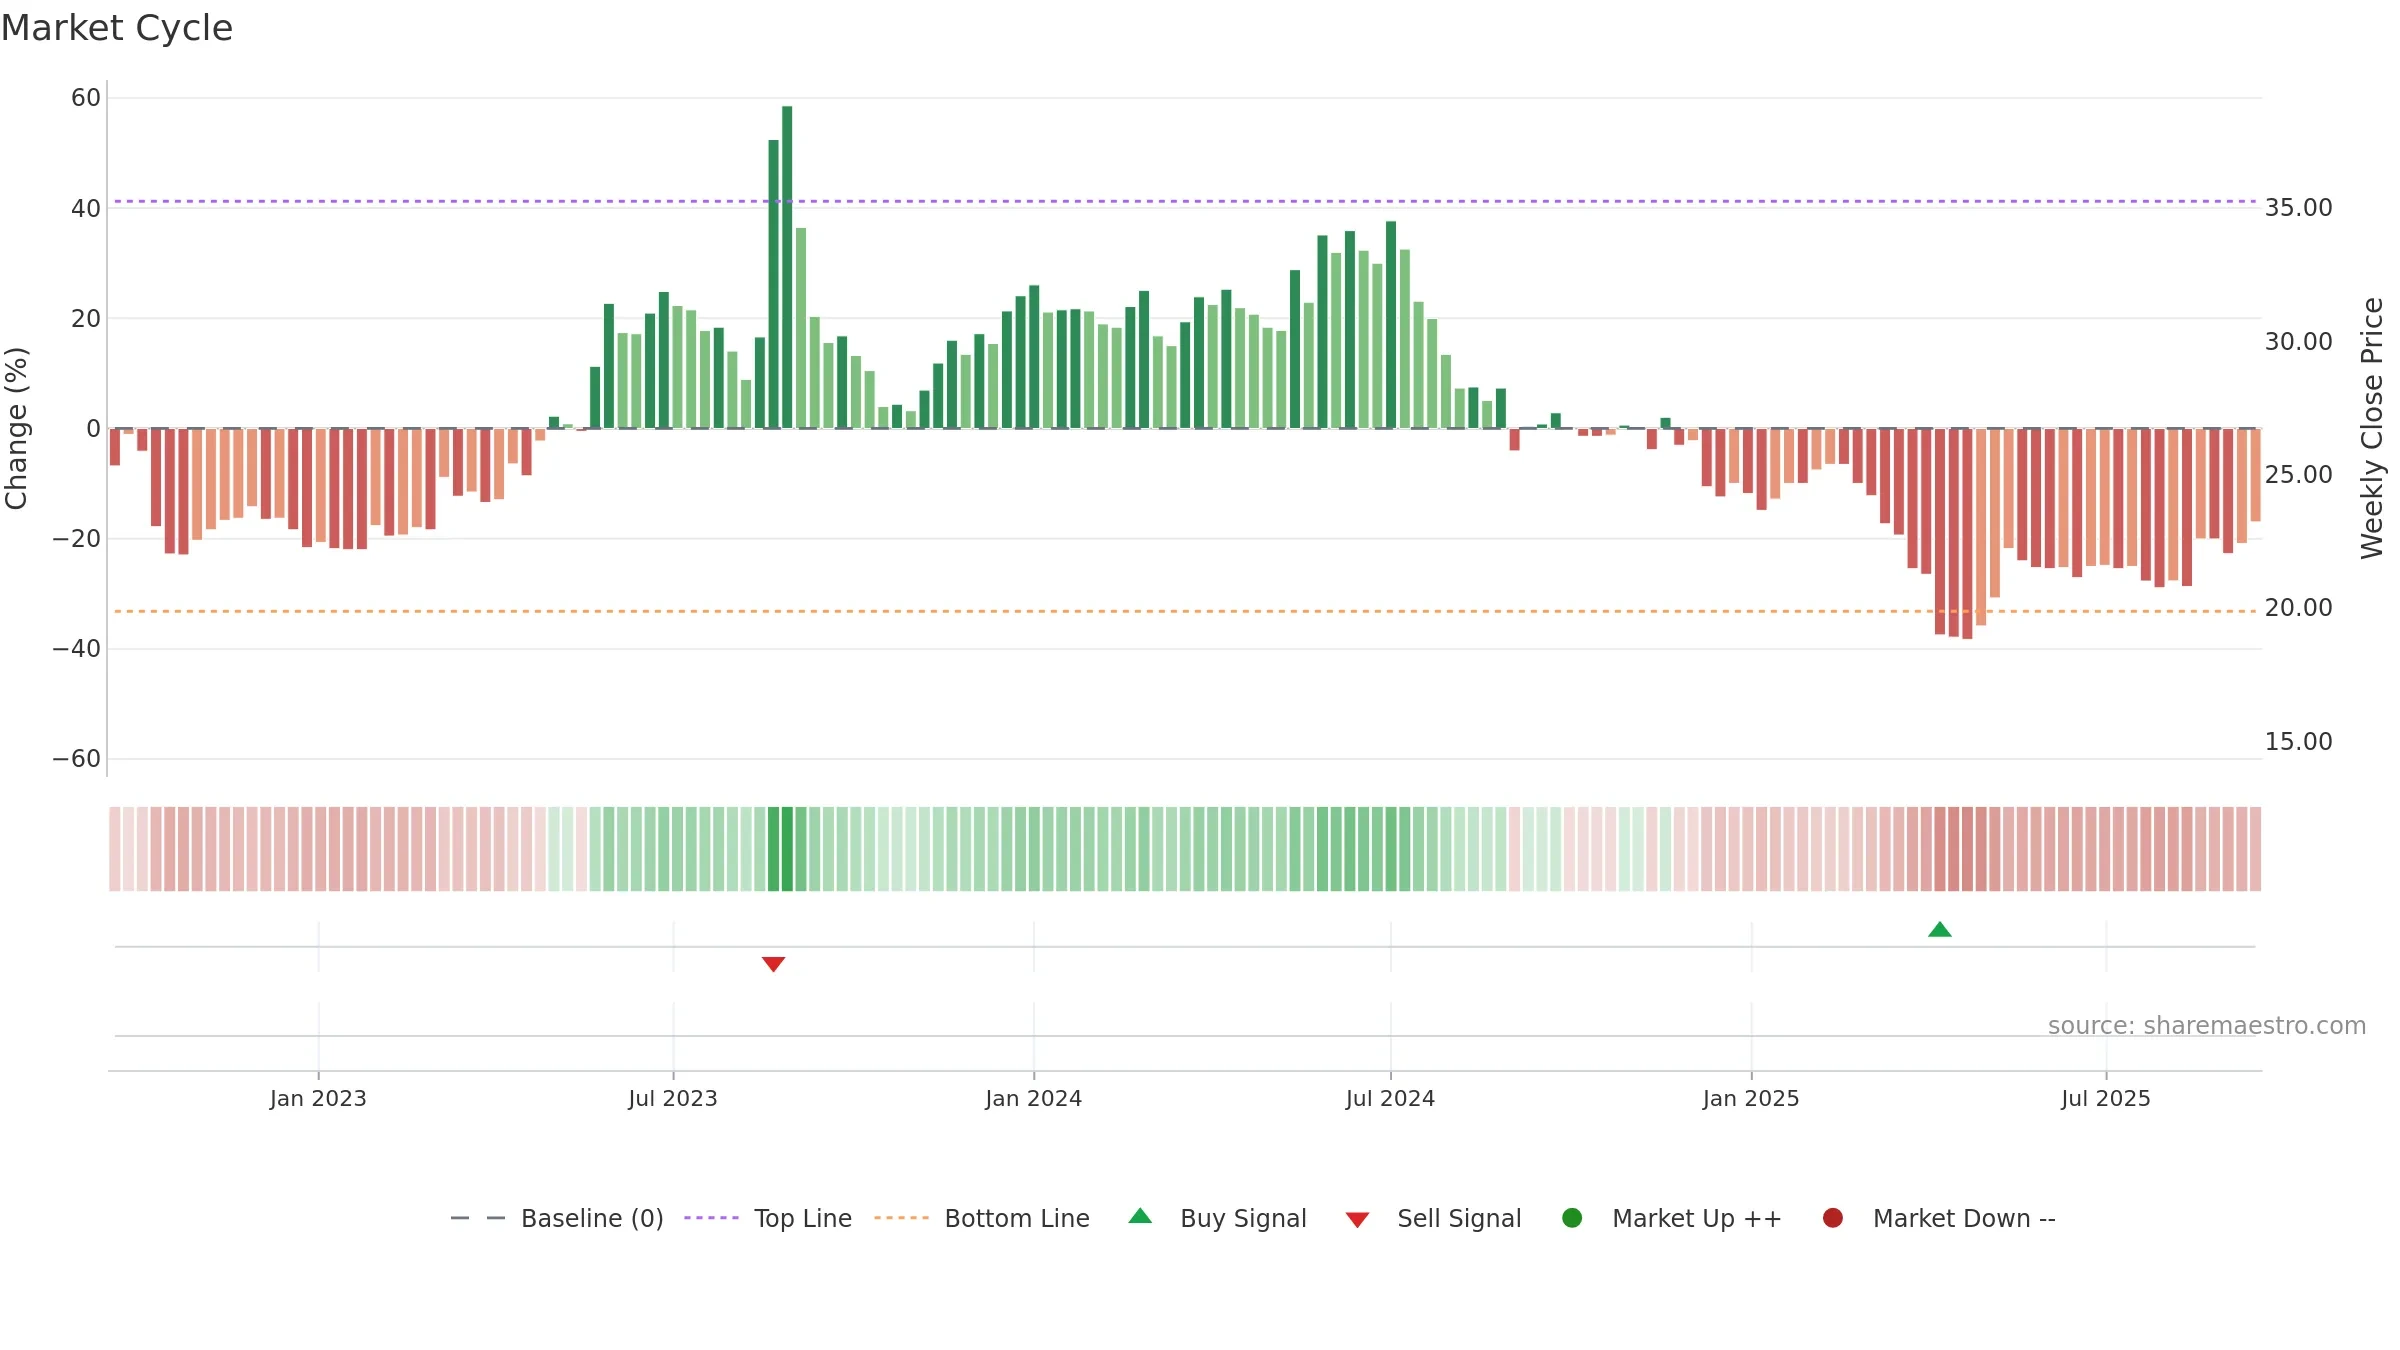Click the Jul 2023 x-axis label
The image size is (2400, 1350).
(x=673, y=1099)
